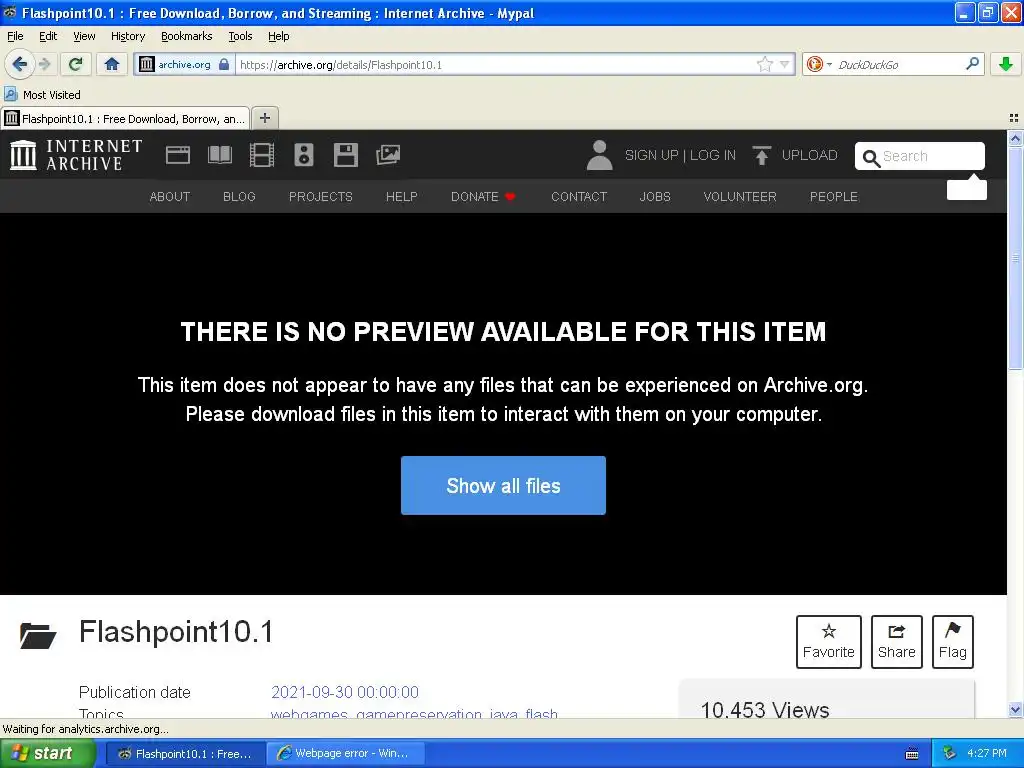Click the SIGN UP link
The height and width of the screenshot is (768, 1024).
click(651, 155)
